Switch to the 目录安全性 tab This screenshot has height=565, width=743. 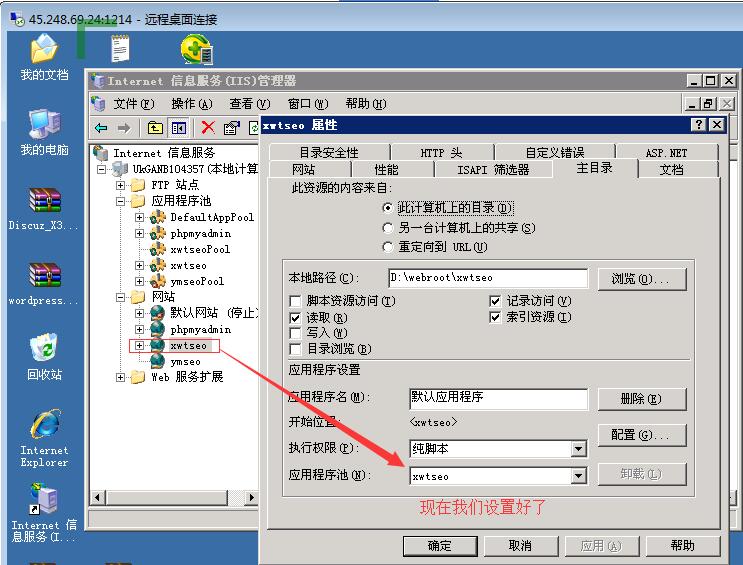coord(329,153)
